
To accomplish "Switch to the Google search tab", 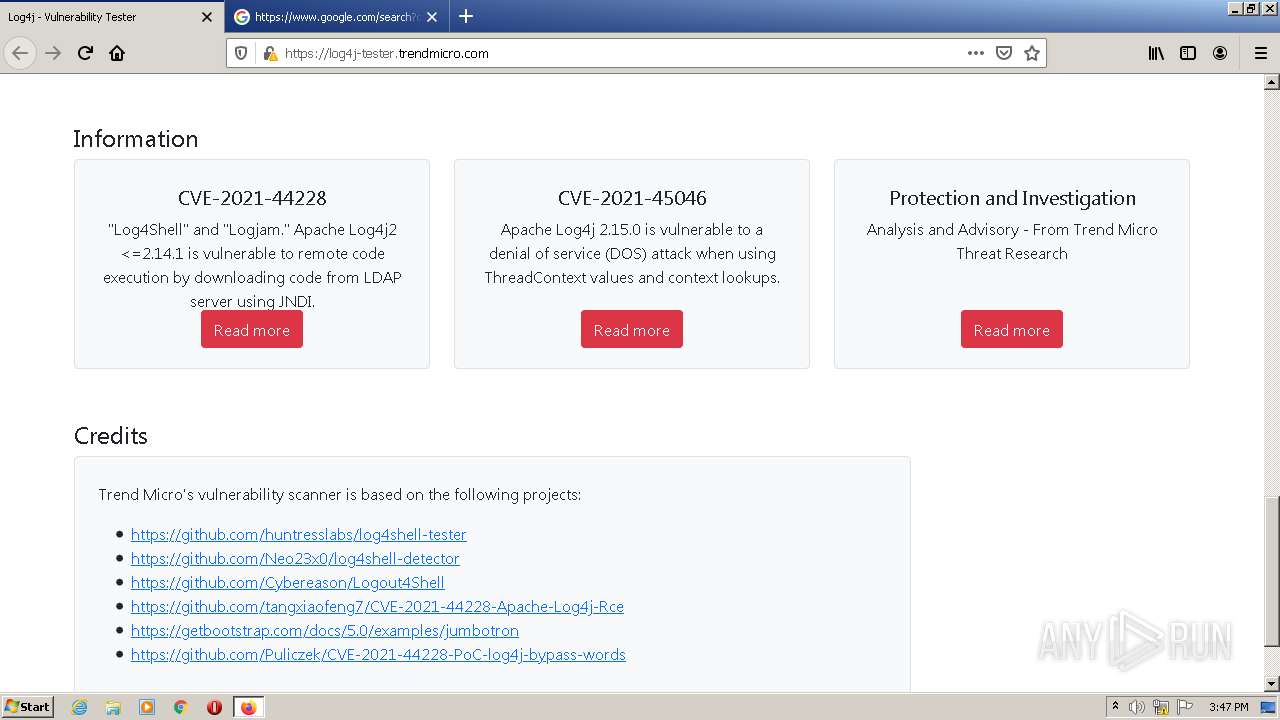I will pos(337,17).
